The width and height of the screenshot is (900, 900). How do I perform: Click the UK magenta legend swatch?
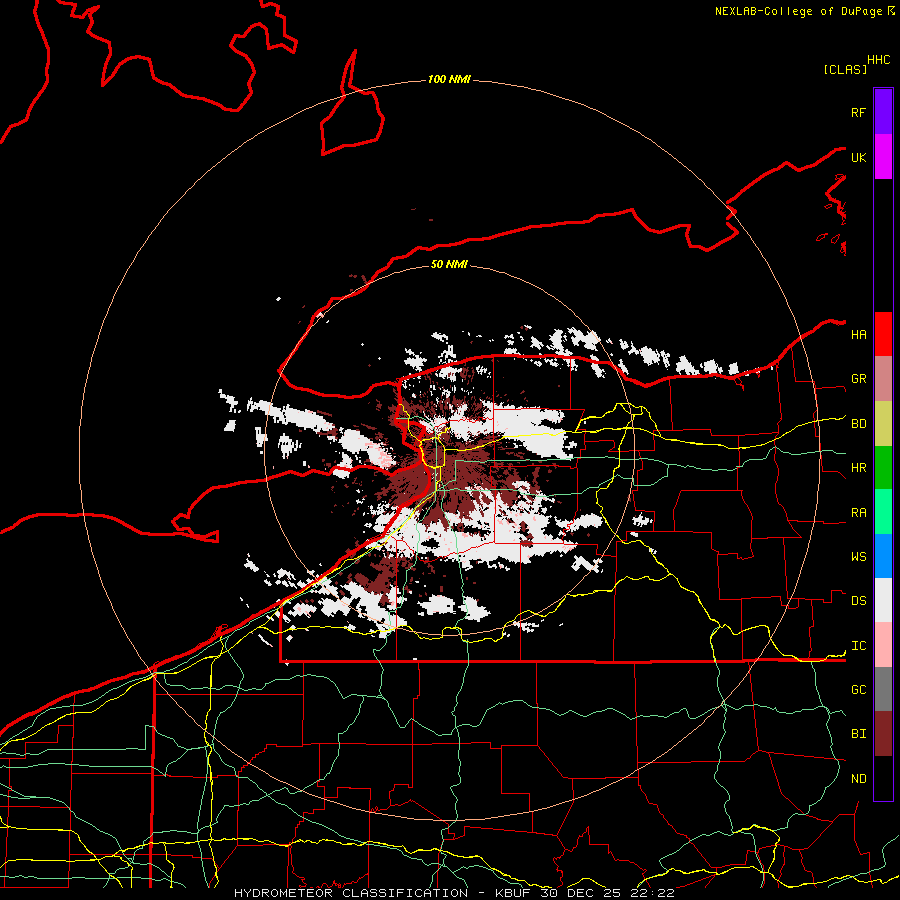pyautogui.click(x=883, y=157)
